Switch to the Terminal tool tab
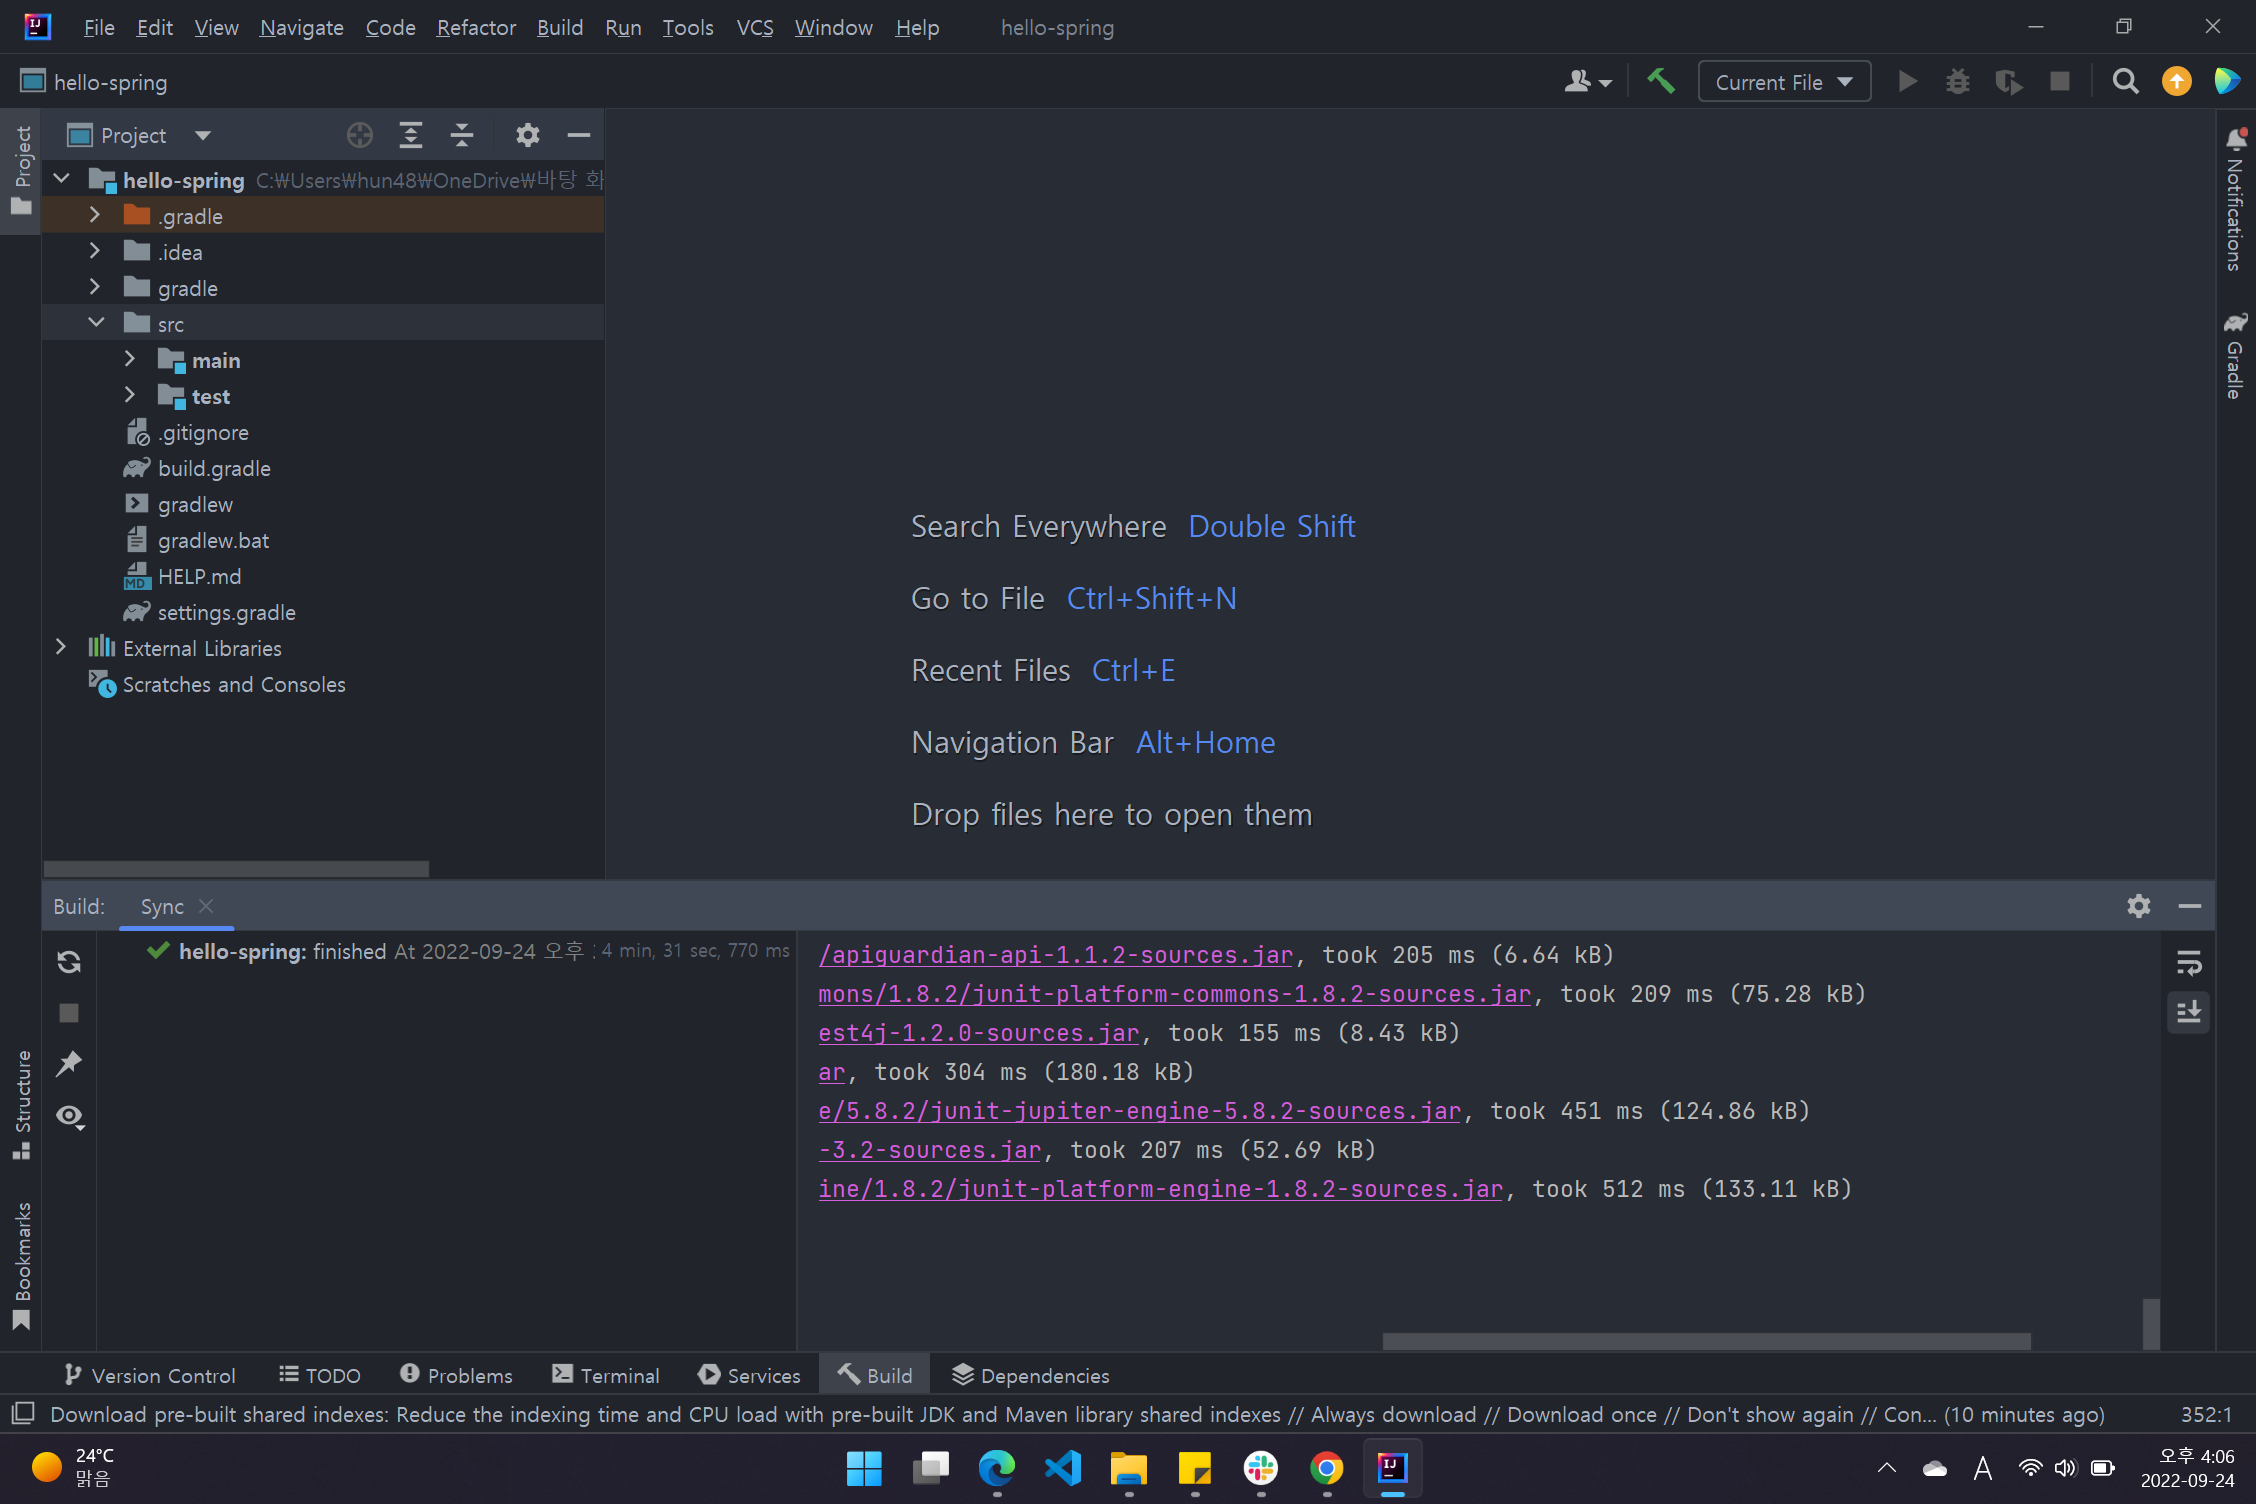Image resolution: width=2256 pixels, height=1504 pixels. tap(606, 1375)
